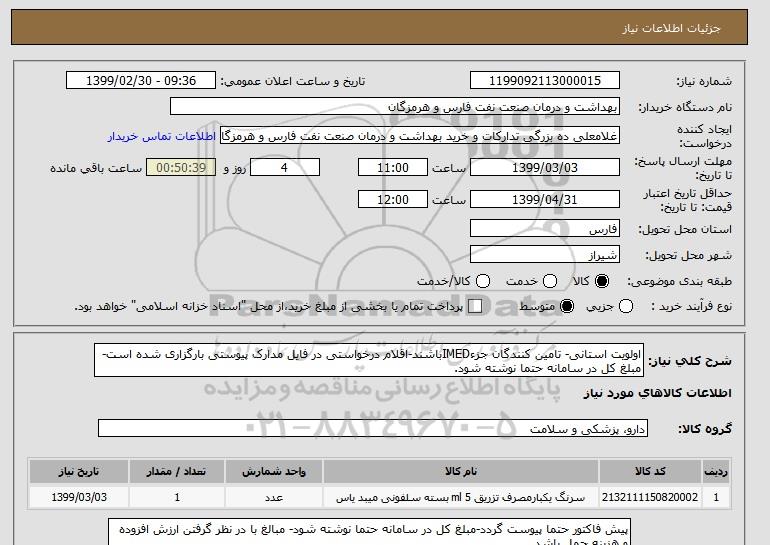This screenshot has height=545, width=770.
Task: Click the delivery city field شیراز
Action: point(545,254)
